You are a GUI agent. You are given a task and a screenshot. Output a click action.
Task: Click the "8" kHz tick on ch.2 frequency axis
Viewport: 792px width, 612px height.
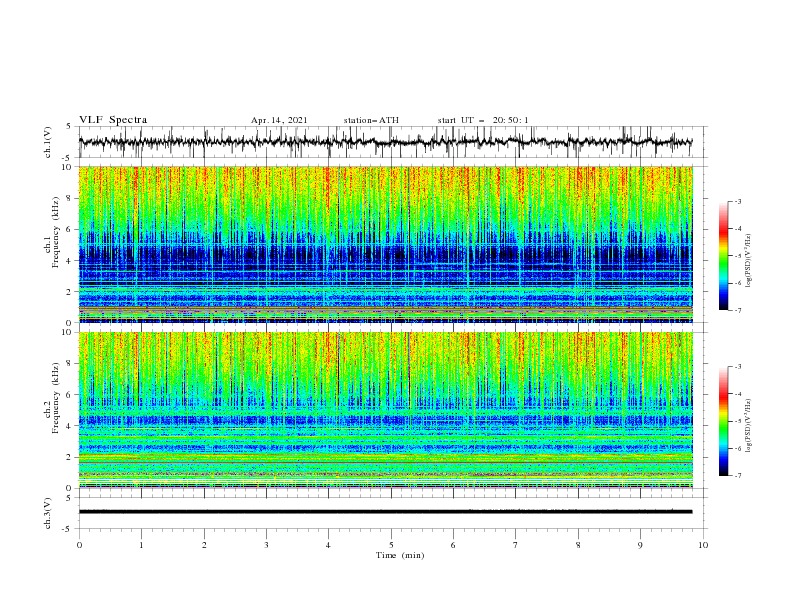coord(69,364)
